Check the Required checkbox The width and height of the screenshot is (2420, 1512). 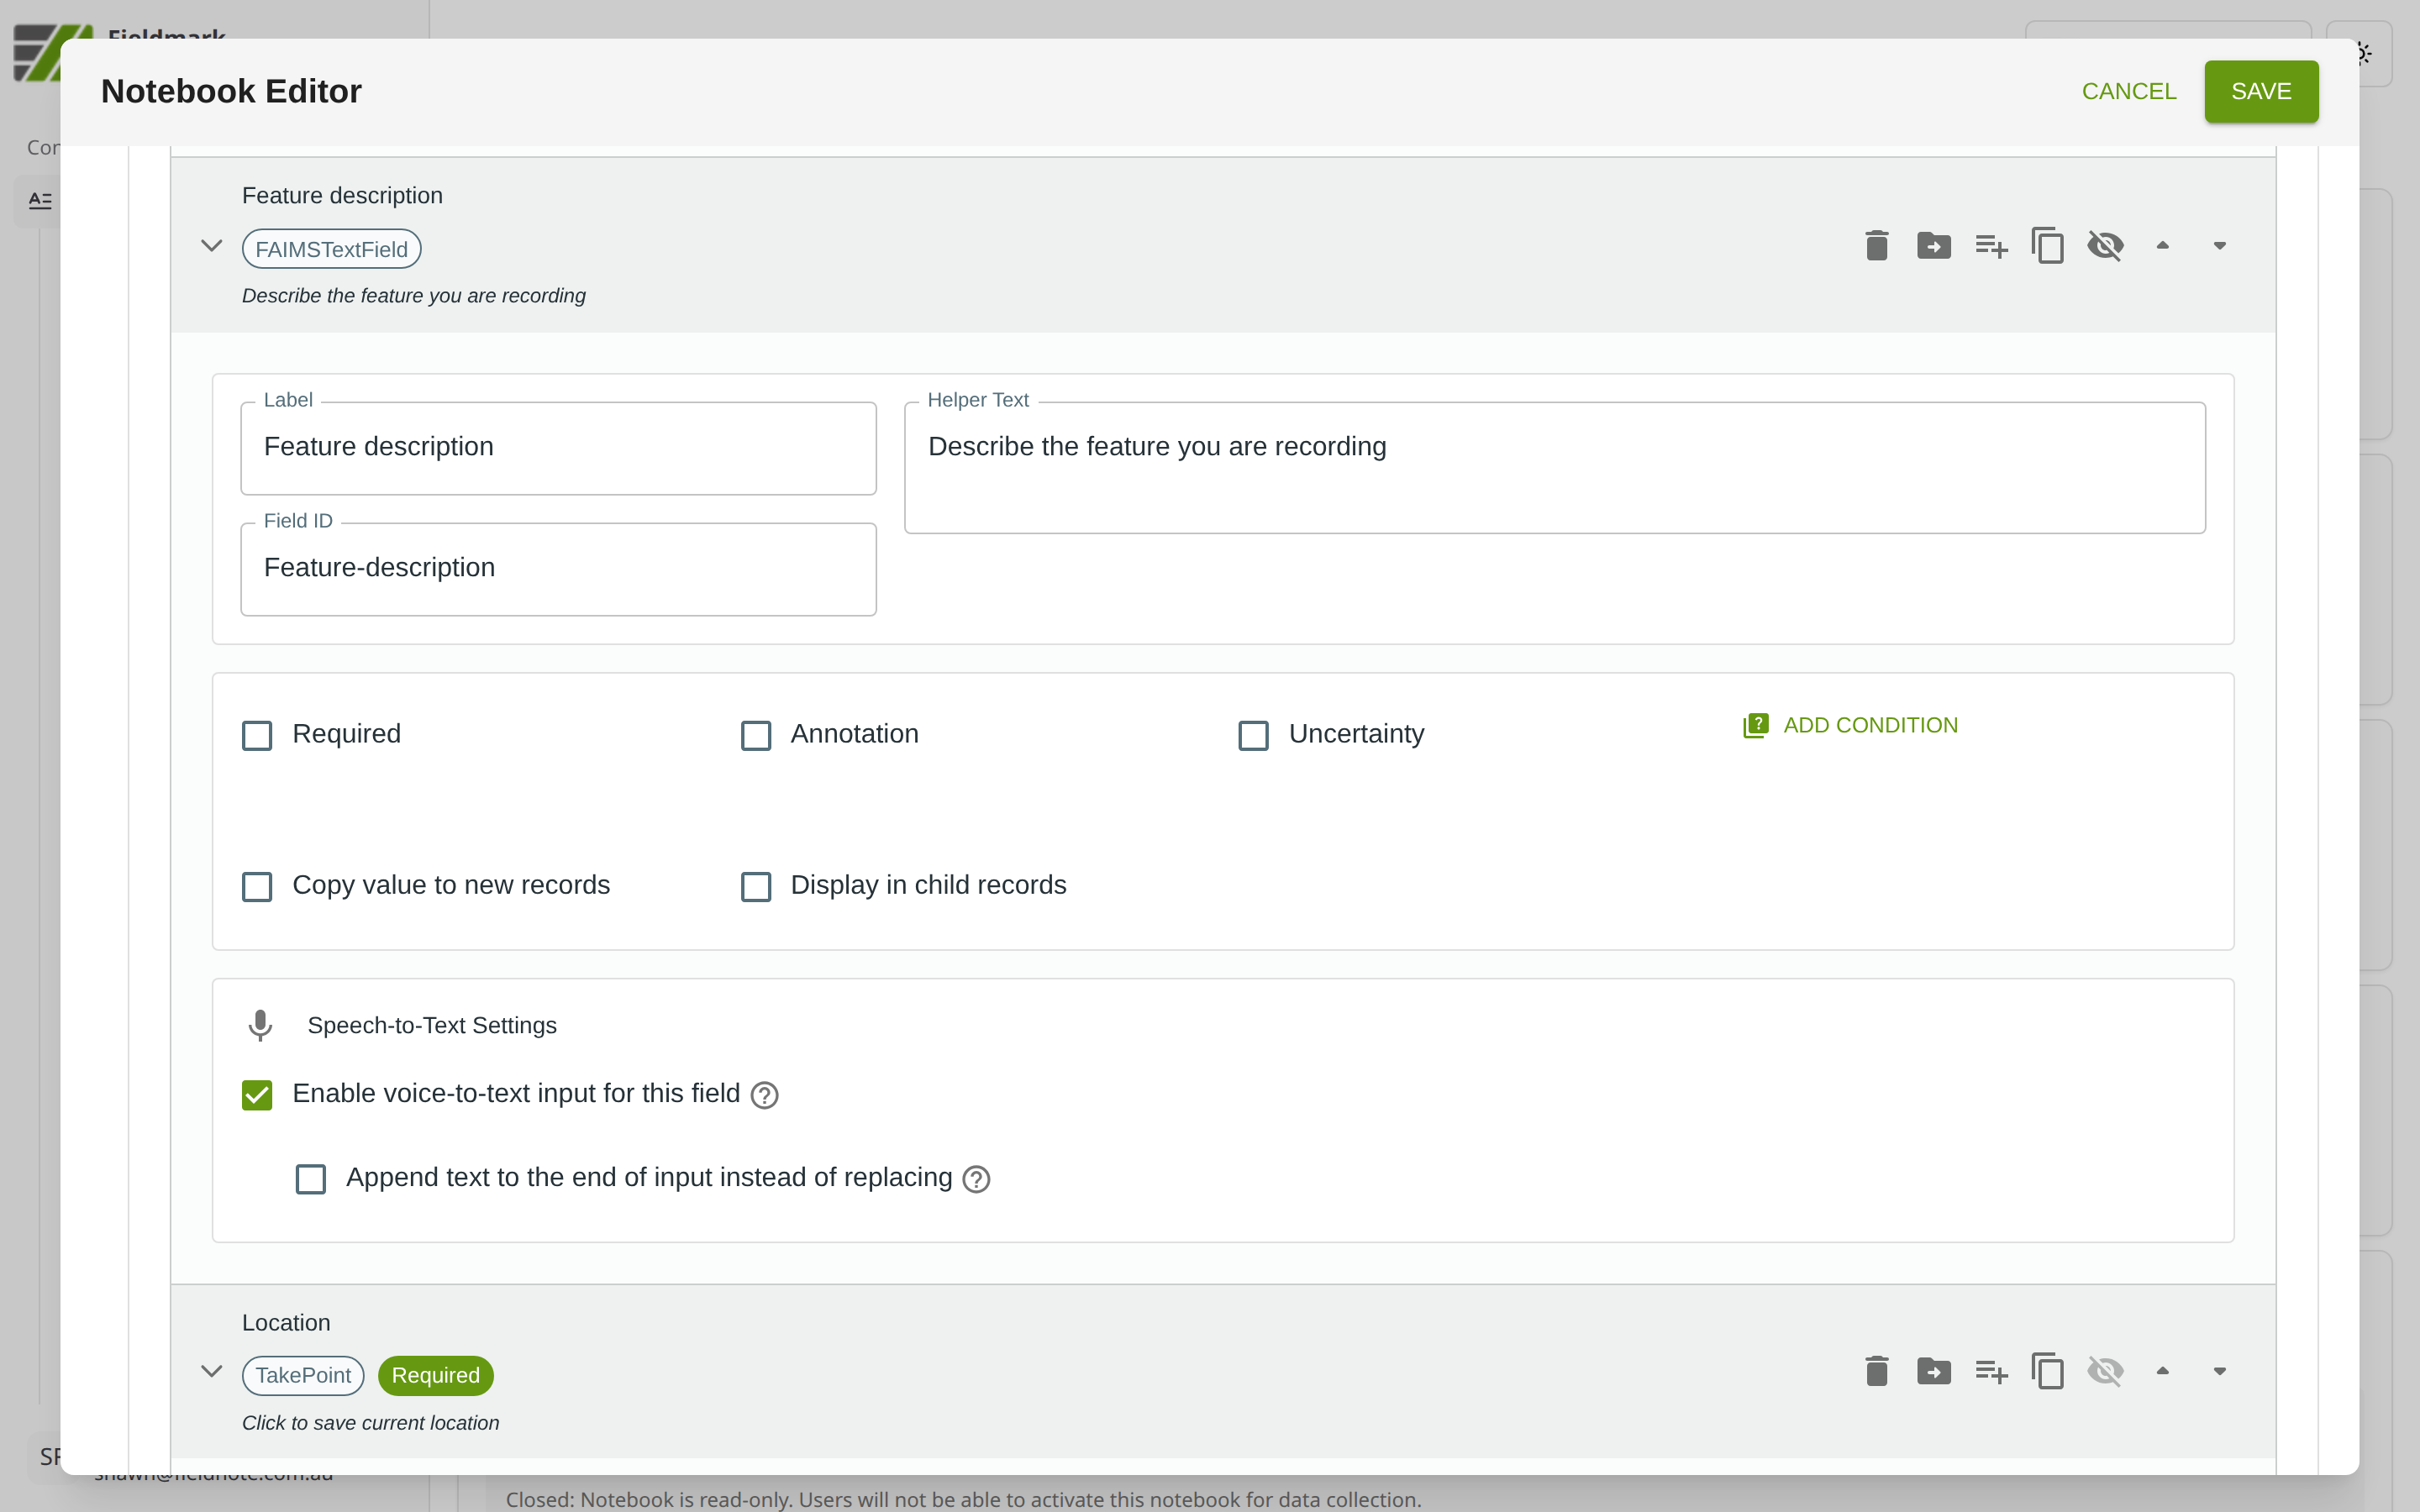(257, 736)
